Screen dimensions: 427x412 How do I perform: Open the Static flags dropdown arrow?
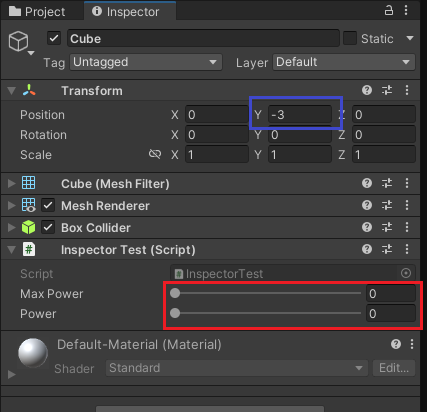pos(410,38)
